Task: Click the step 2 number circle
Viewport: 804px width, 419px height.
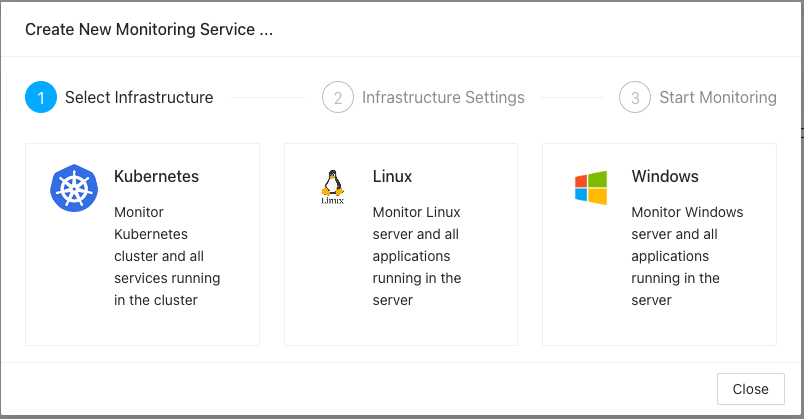Action: click(x=338, y=98)
